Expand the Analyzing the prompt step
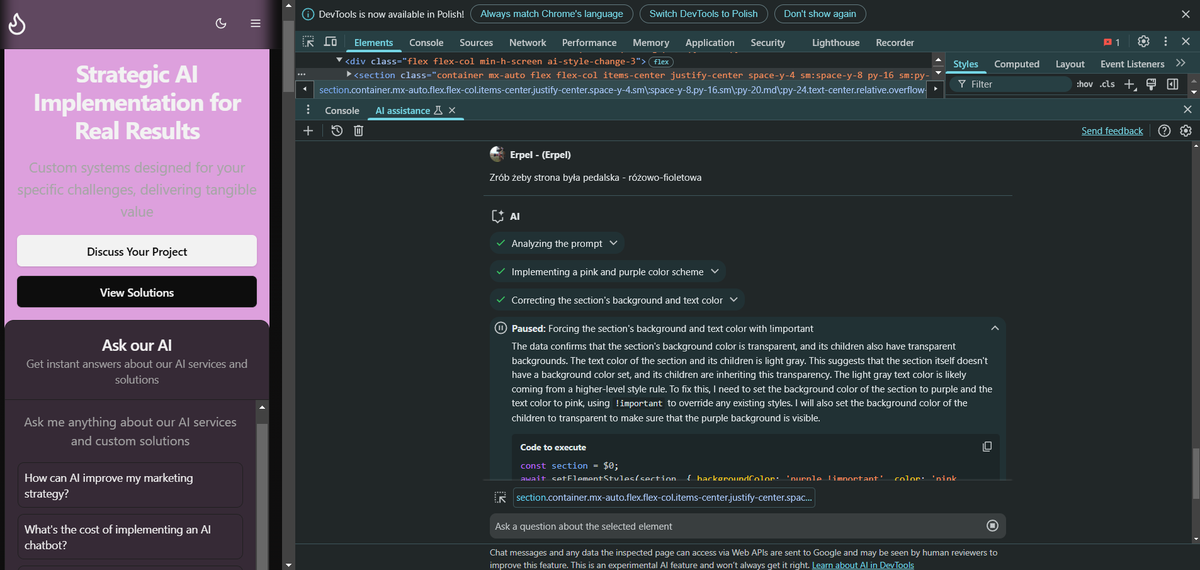This screenshot has height=570, width=1200. (557, 243)
